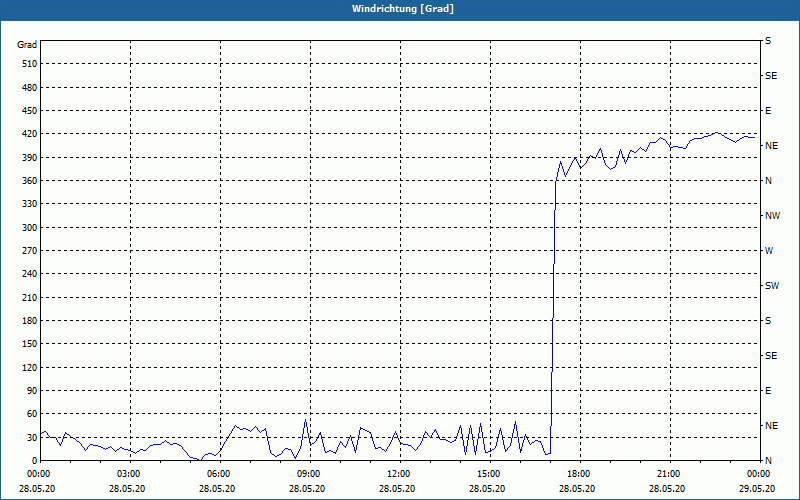Click 'SE' label between 150 and 120 gridlines
Screen dimensions: 800x500
coord(771,356)
